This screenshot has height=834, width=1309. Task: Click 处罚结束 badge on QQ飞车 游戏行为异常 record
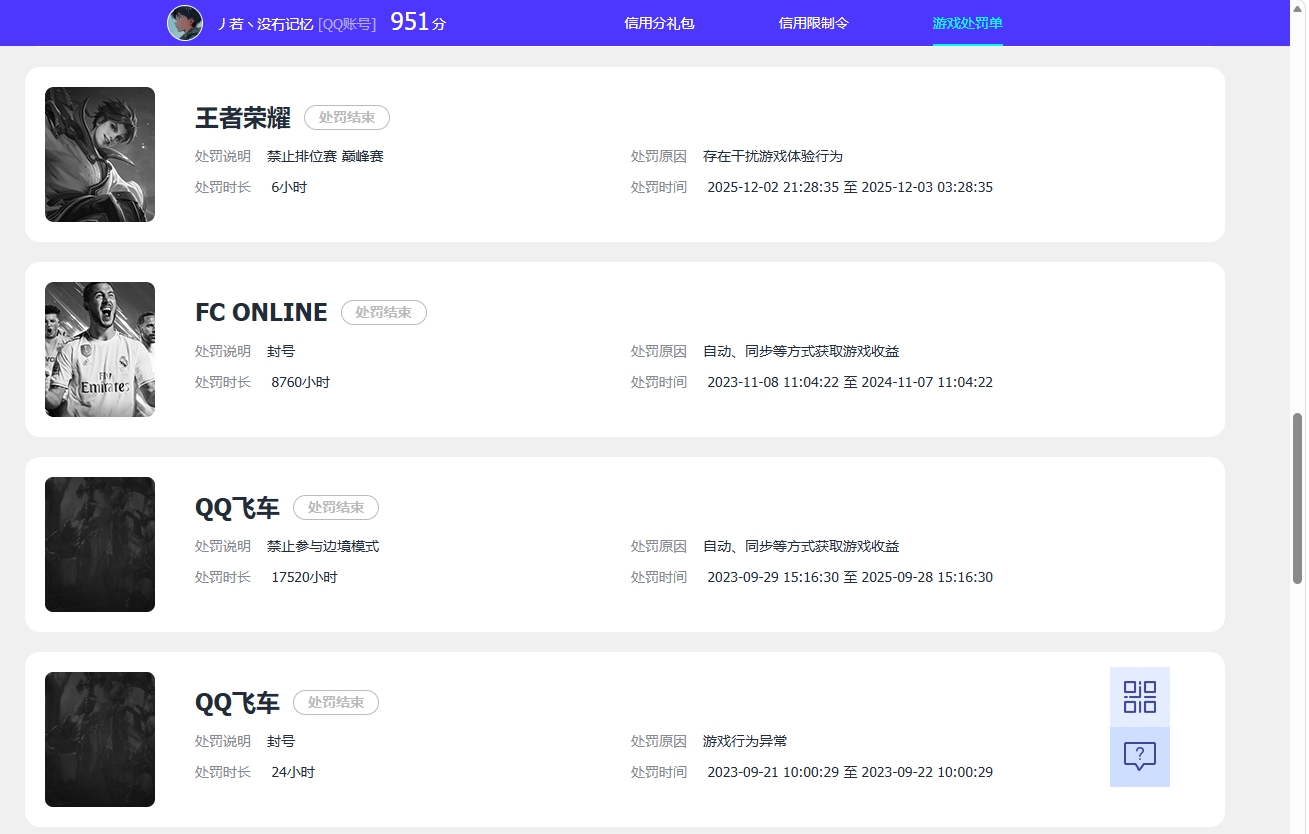click(x=336, y=703)
